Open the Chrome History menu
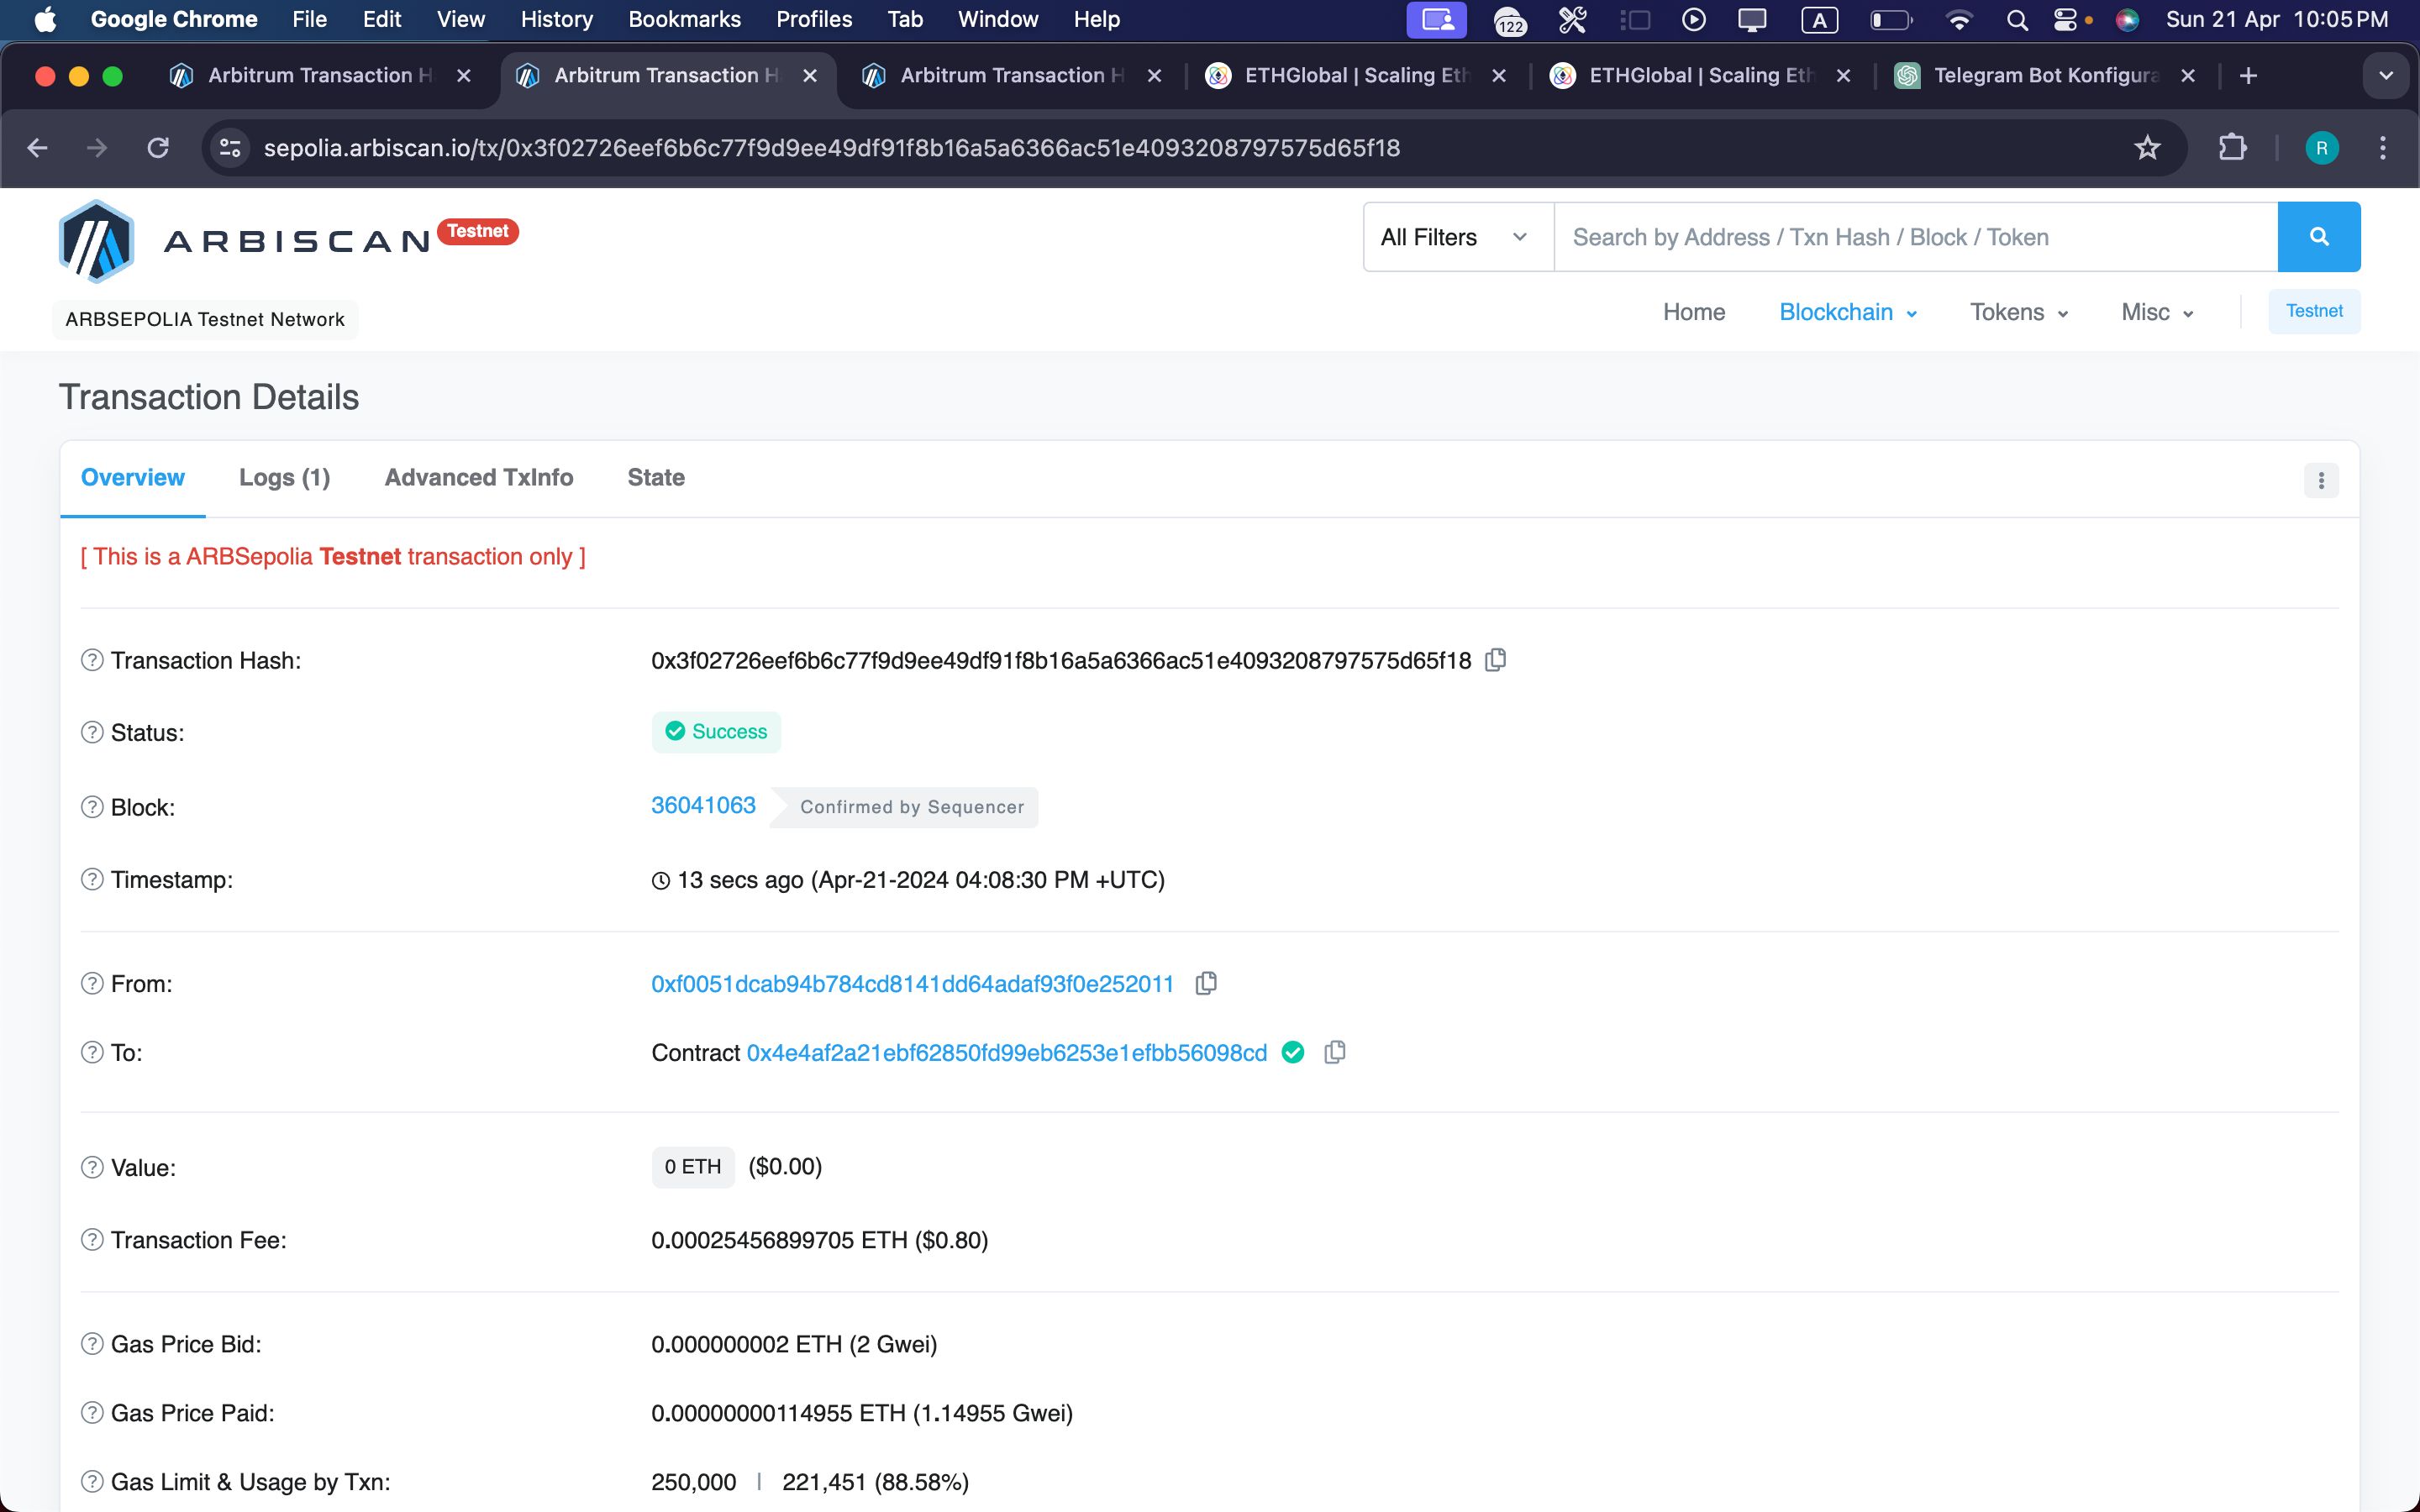This screenshot has width=2420, height=1512. 556,19
